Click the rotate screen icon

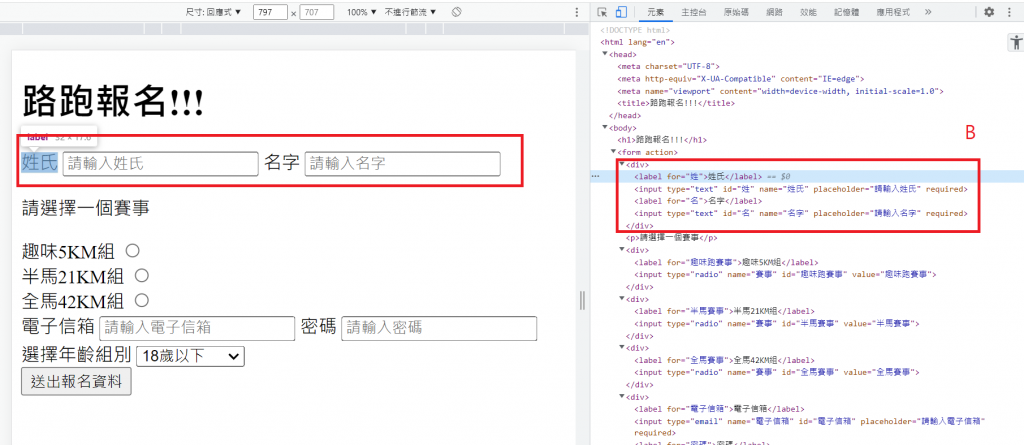[x=457, y=12]
